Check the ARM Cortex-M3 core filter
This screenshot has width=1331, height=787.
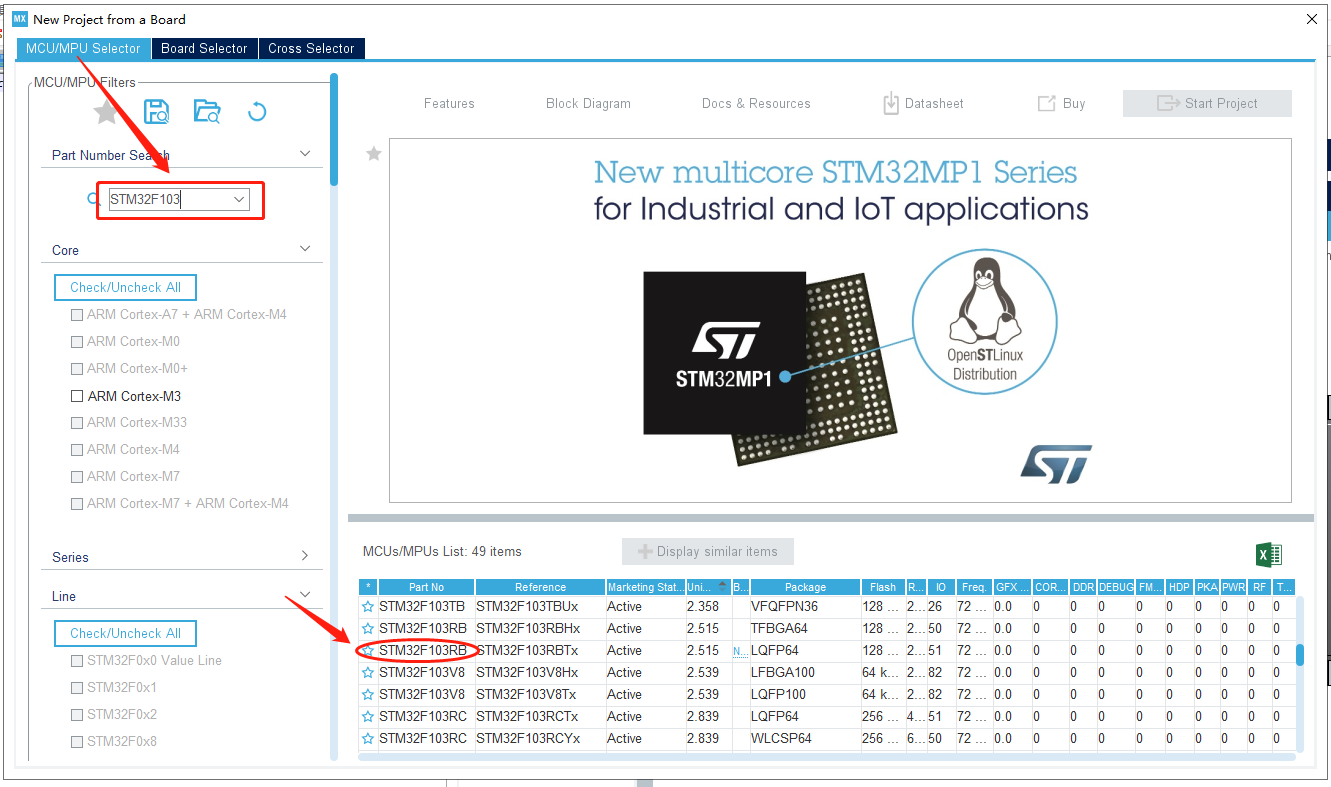pos(77,395)
